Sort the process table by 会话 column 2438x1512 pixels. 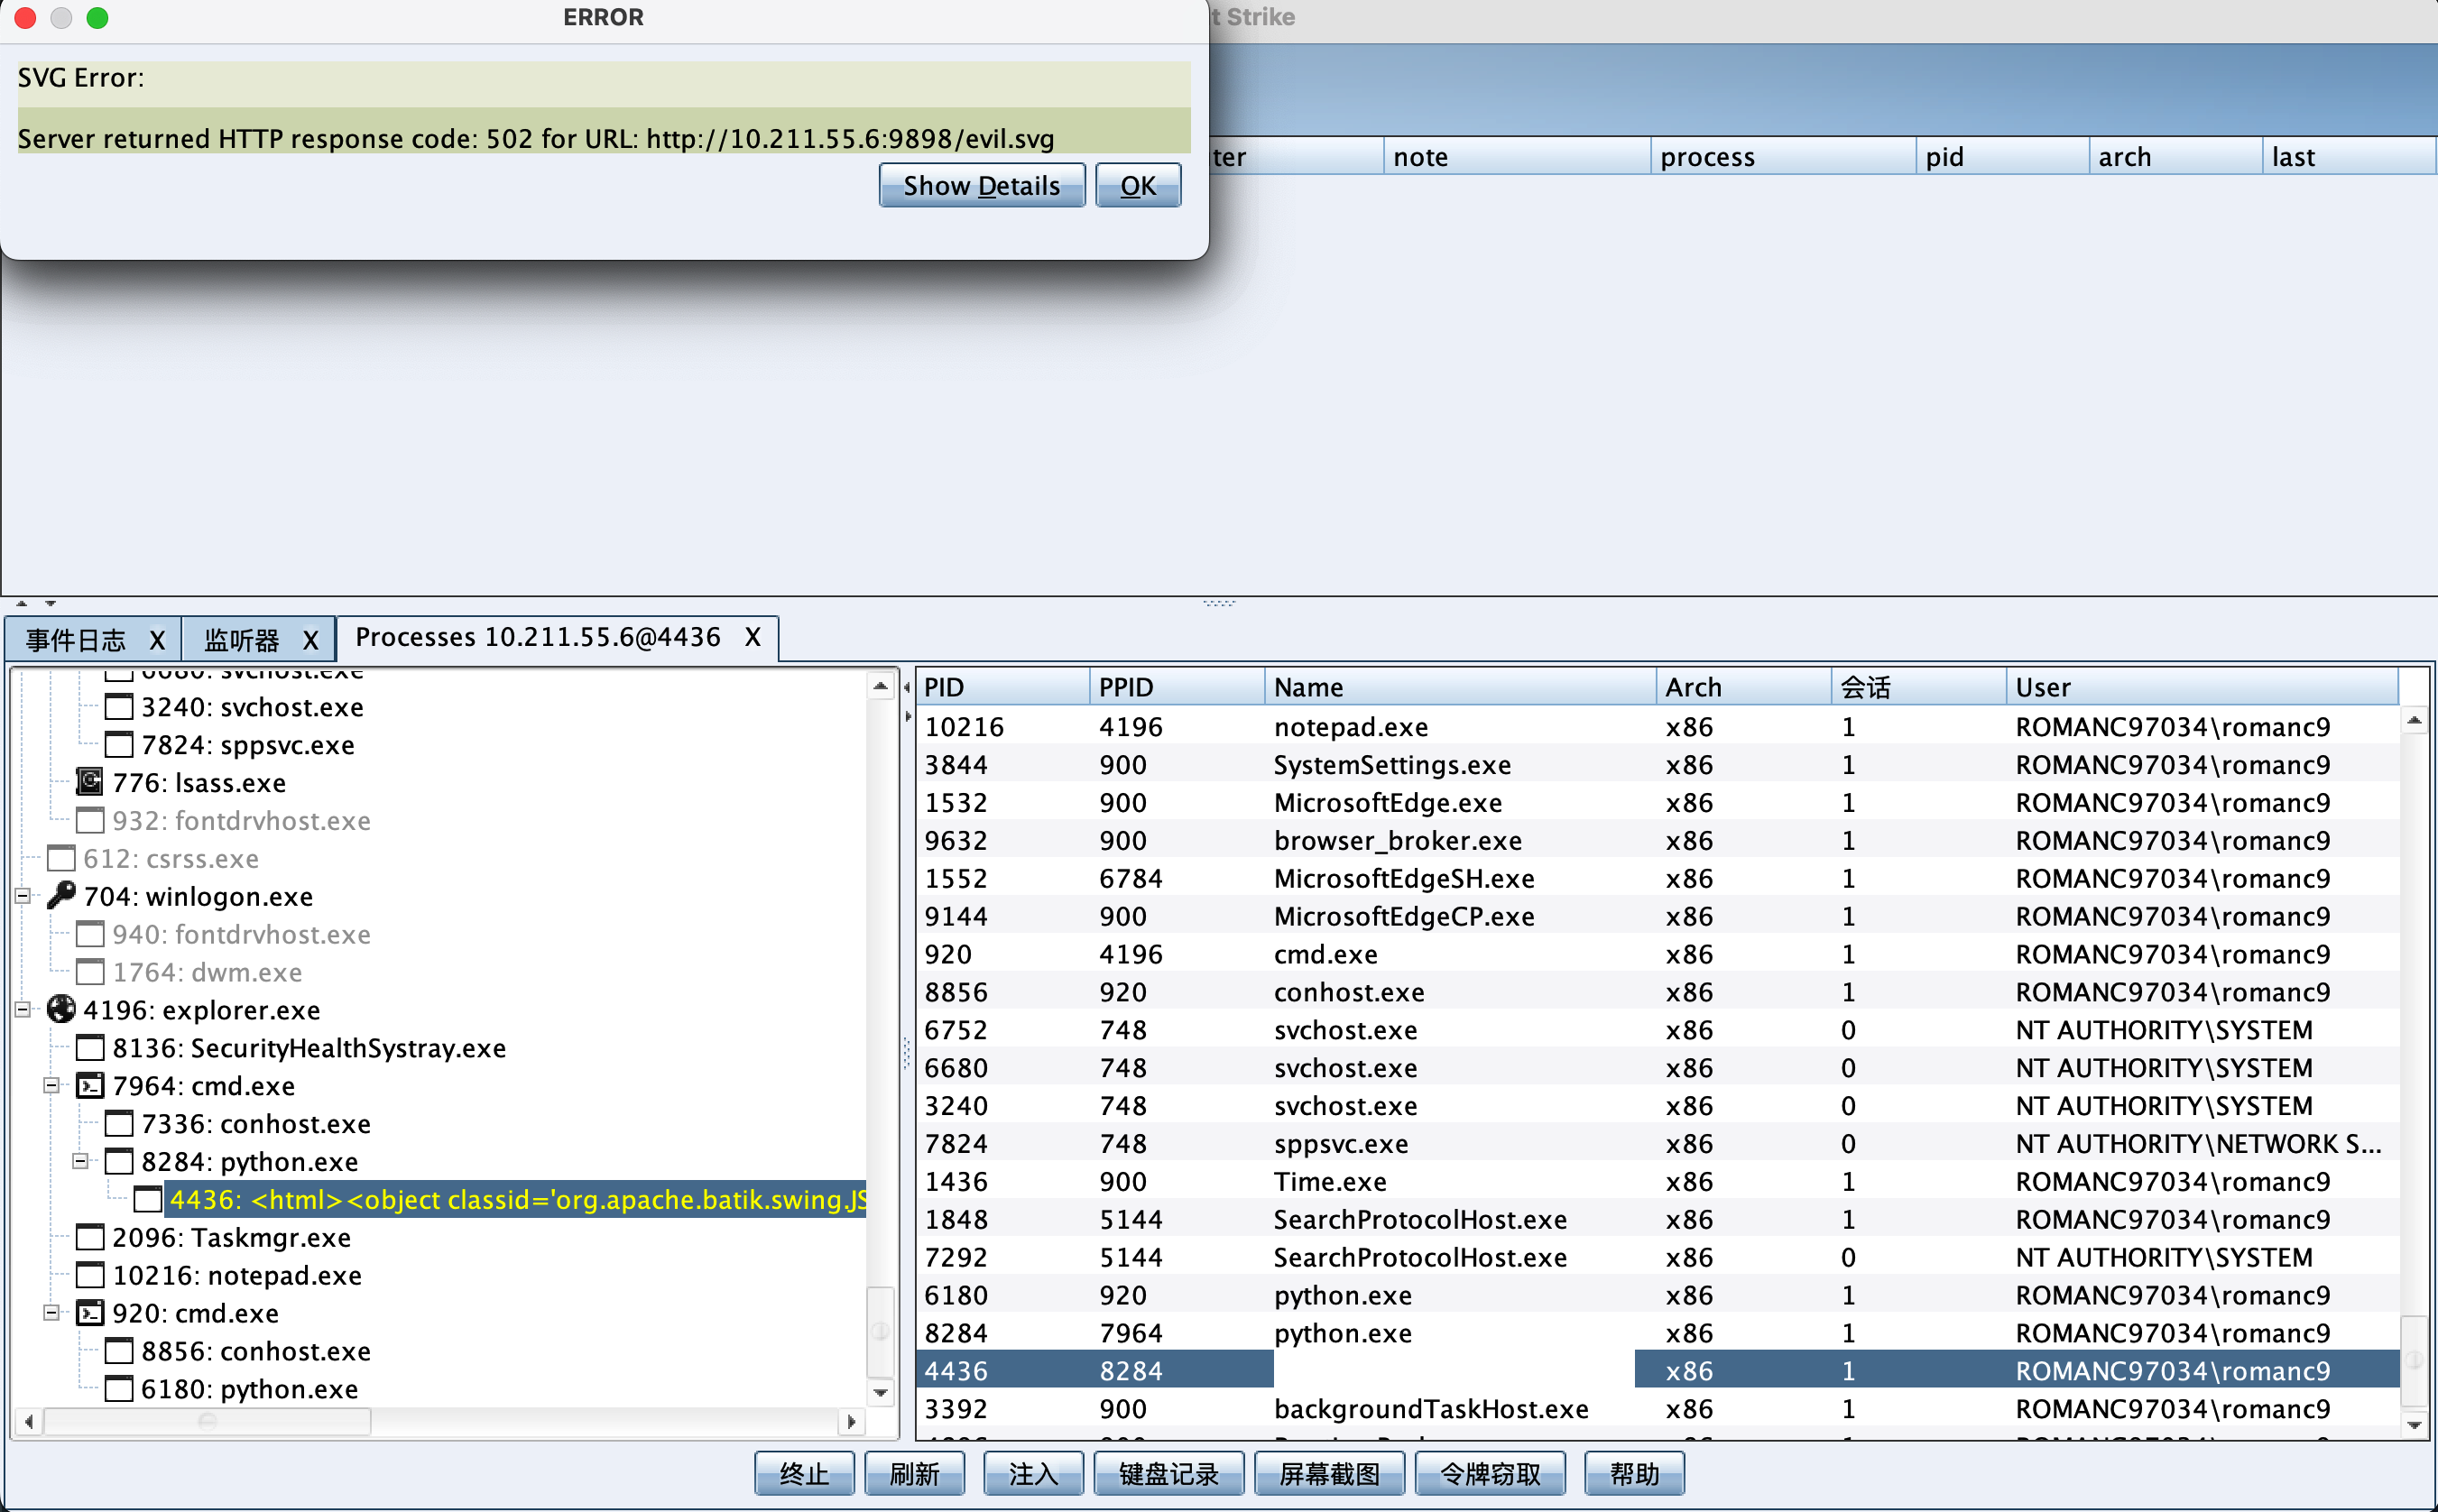point(1918,687)
